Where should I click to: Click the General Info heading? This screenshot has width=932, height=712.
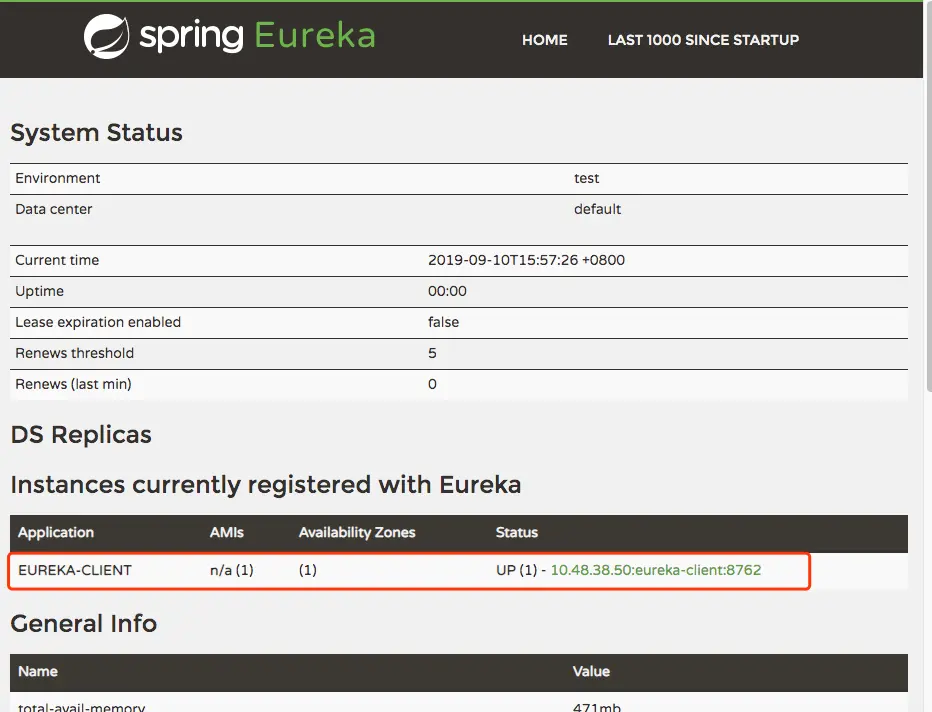[x=84, y=623]
